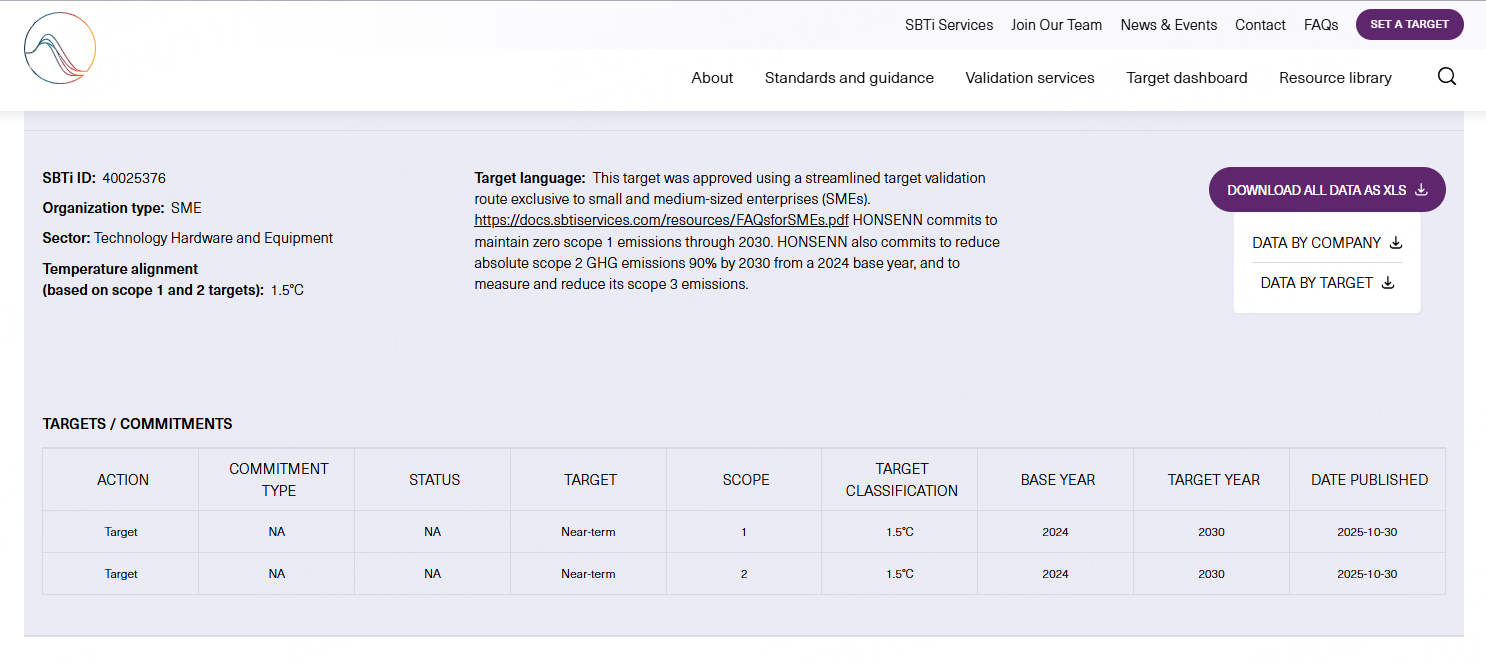Open the search magnifier icon
1486x663 pixels.
point(1446,77)
